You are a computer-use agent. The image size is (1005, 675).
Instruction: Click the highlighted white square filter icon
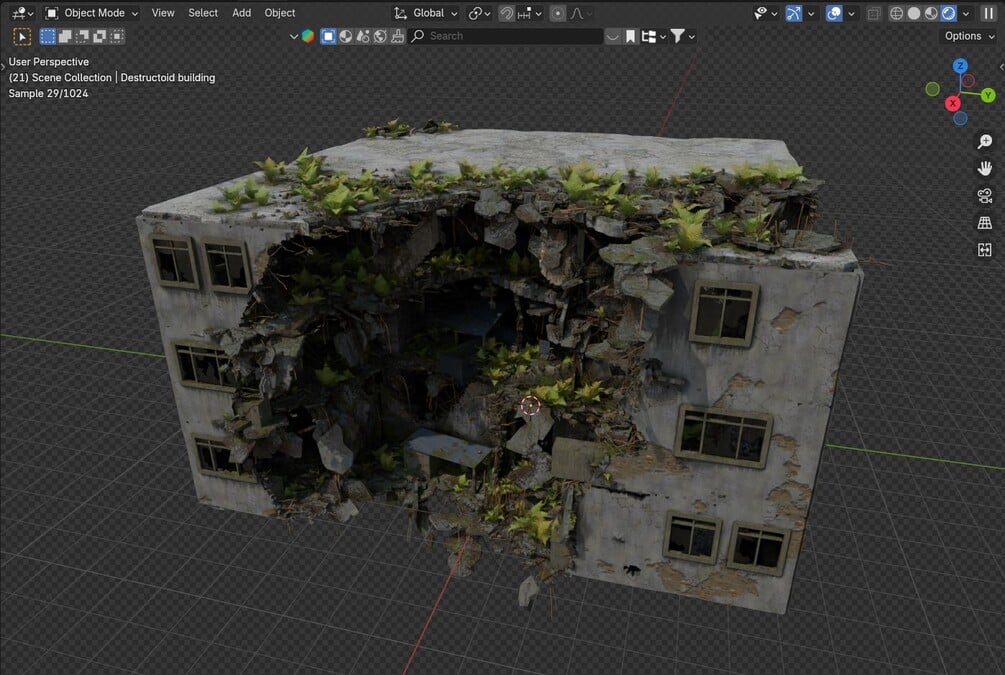[x=328, y=37]
